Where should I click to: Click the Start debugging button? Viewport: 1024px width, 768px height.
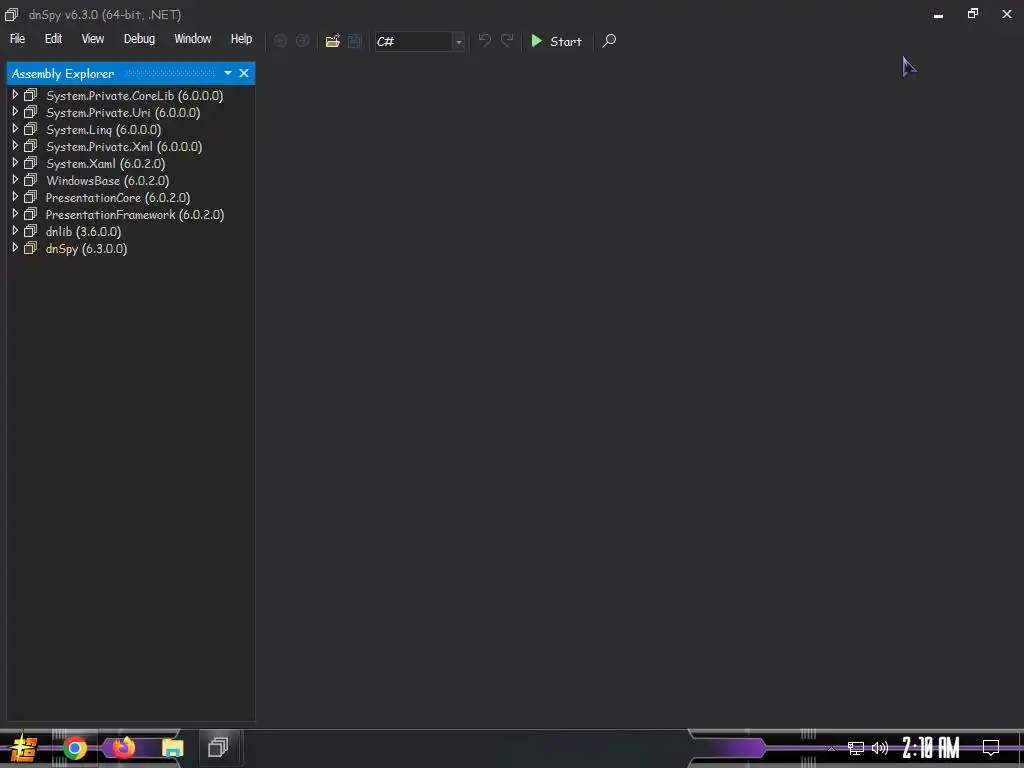pyautogui.click(x=556, y=41)
